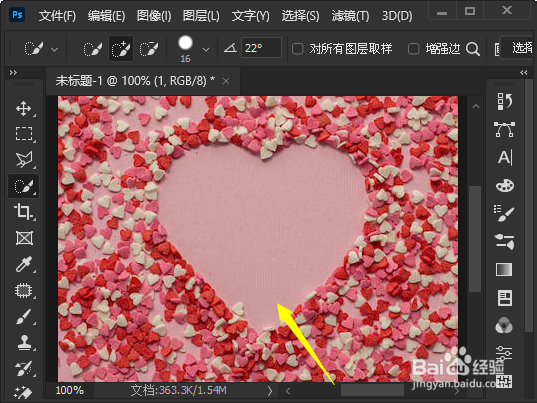Open the 编辑(E) menu
Viewport: 537px width, 403px height.
106,16
